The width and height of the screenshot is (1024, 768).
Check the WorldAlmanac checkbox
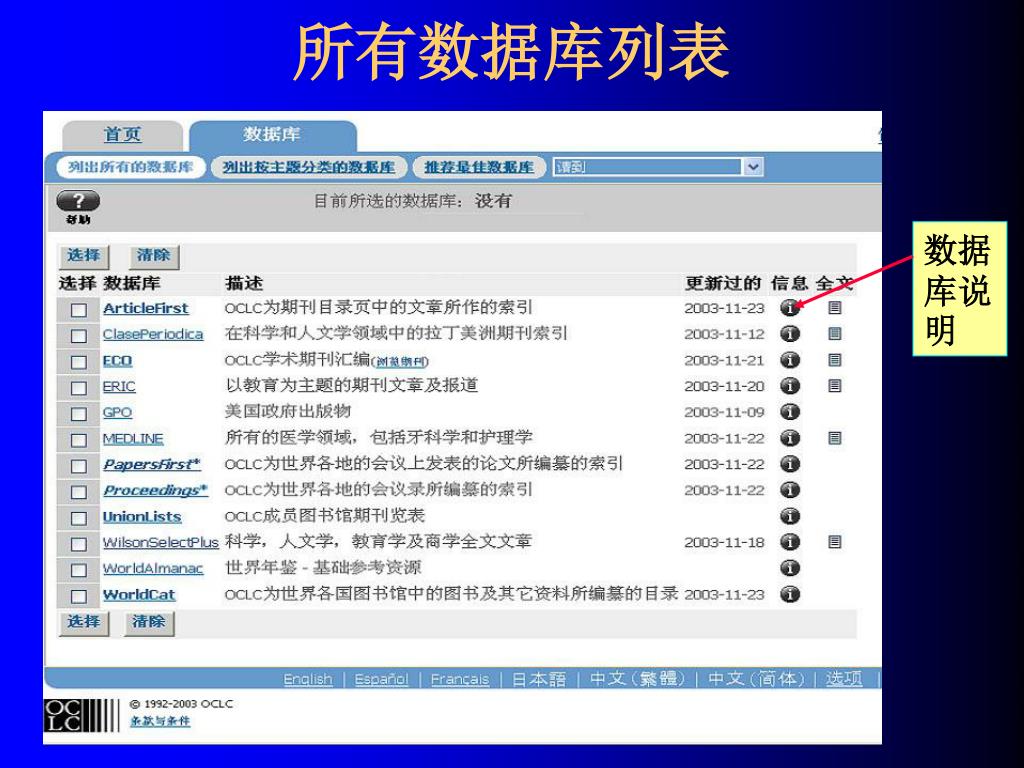click(78, 570)
